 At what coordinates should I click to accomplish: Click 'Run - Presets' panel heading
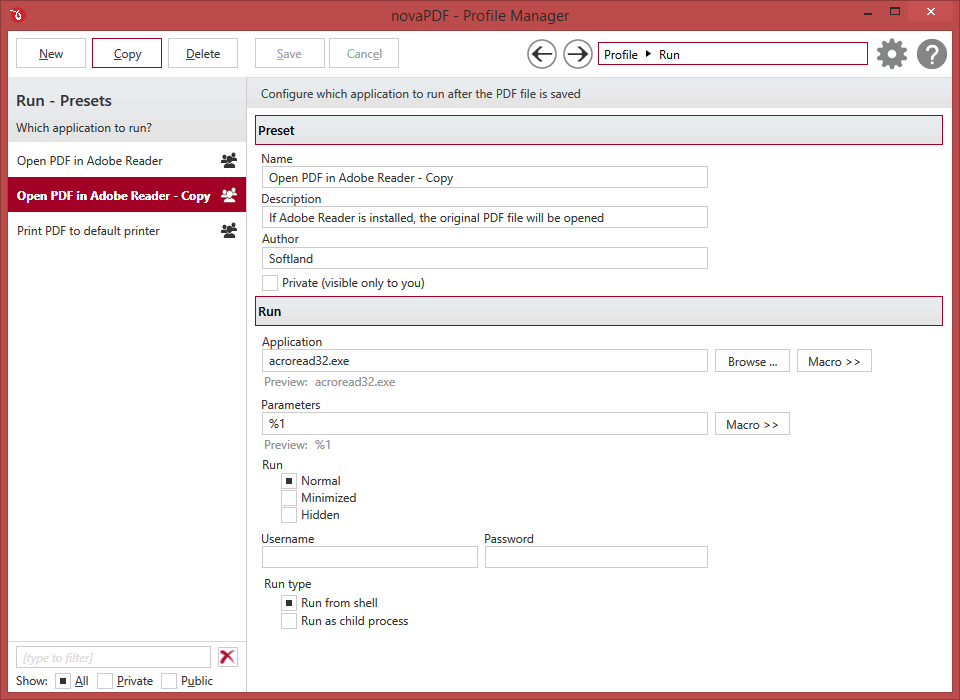tap(64, 100)
